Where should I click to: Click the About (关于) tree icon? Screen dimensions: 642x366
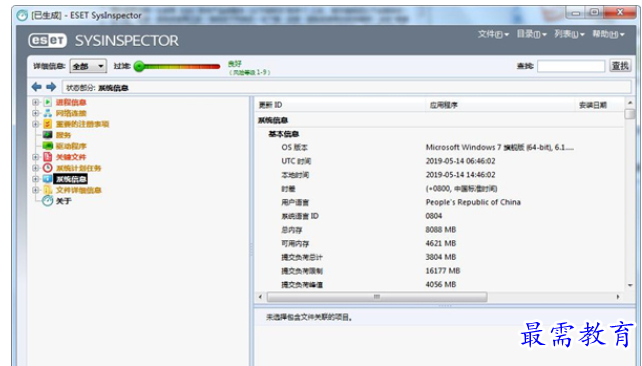[47, 201]
